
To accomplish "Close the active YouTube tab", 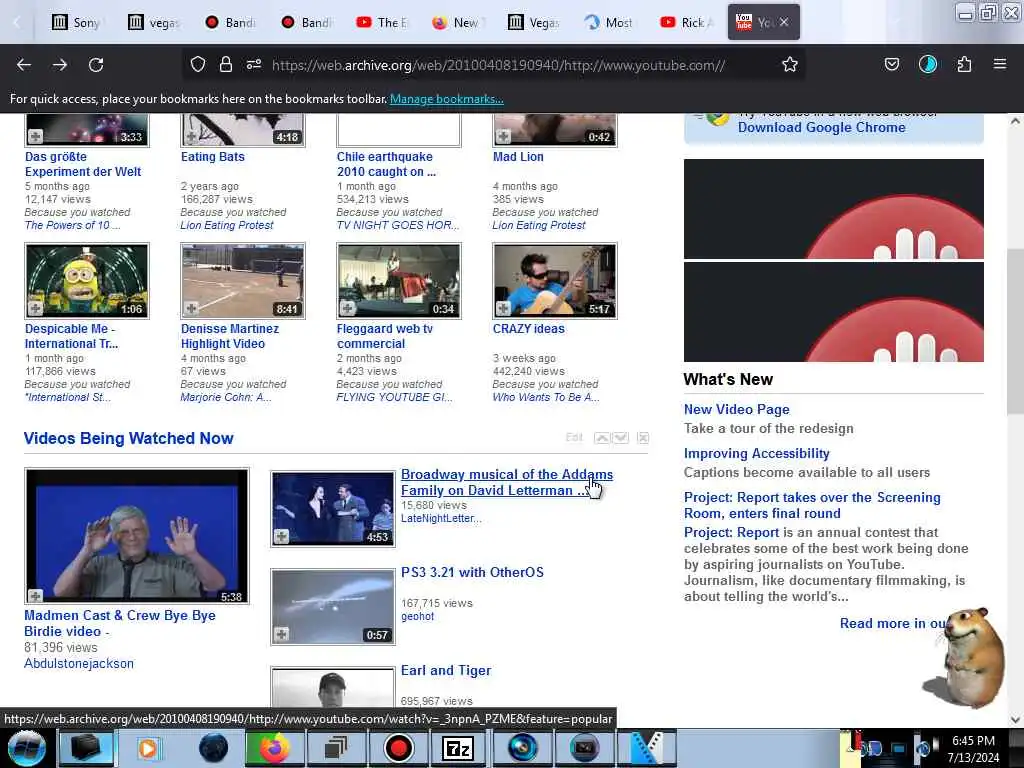I will tap(784, 22).
